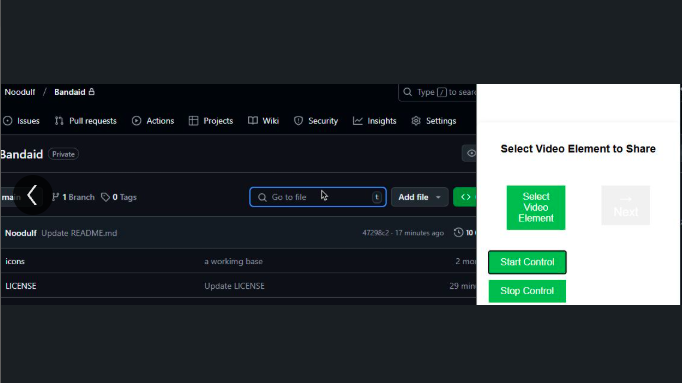Open repository Settings tab
The image size is (682, 383).
point(434,121)
